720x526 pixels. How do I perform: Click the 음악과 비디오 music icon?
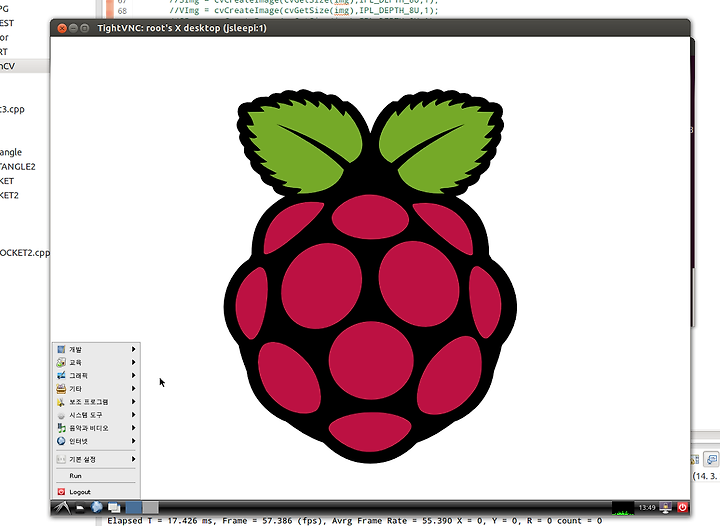click(61, 428)
